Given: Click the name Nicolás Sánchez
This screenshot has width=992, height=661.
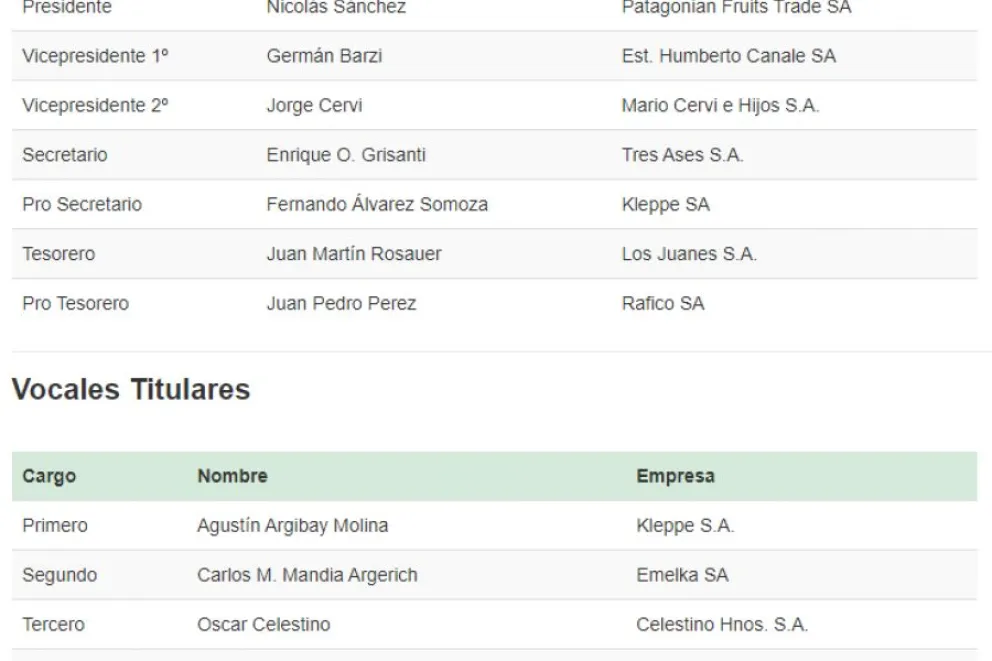Looking at the screenshot, I should pos(336,8).
